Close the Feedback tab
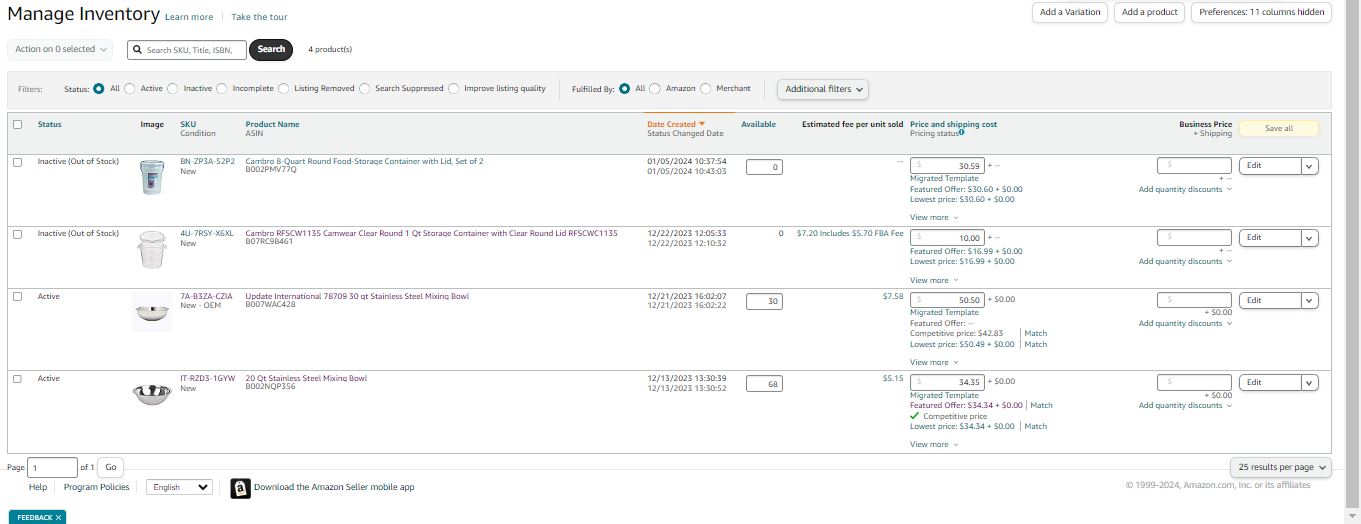 click(x=59, y=517)
